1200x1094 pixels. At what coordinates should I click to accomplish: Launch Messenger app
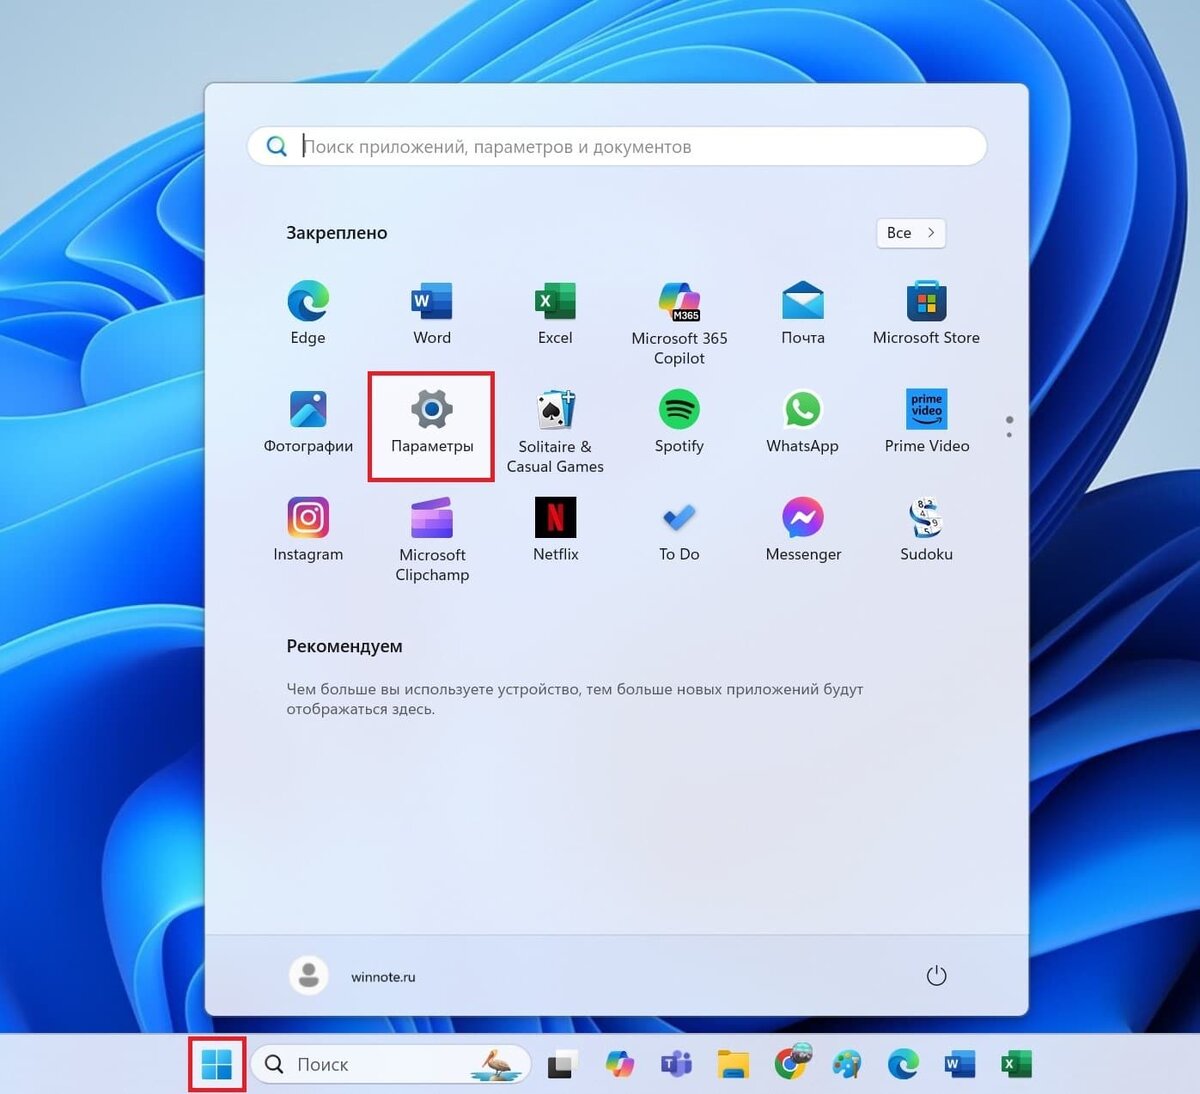point(803,529)
